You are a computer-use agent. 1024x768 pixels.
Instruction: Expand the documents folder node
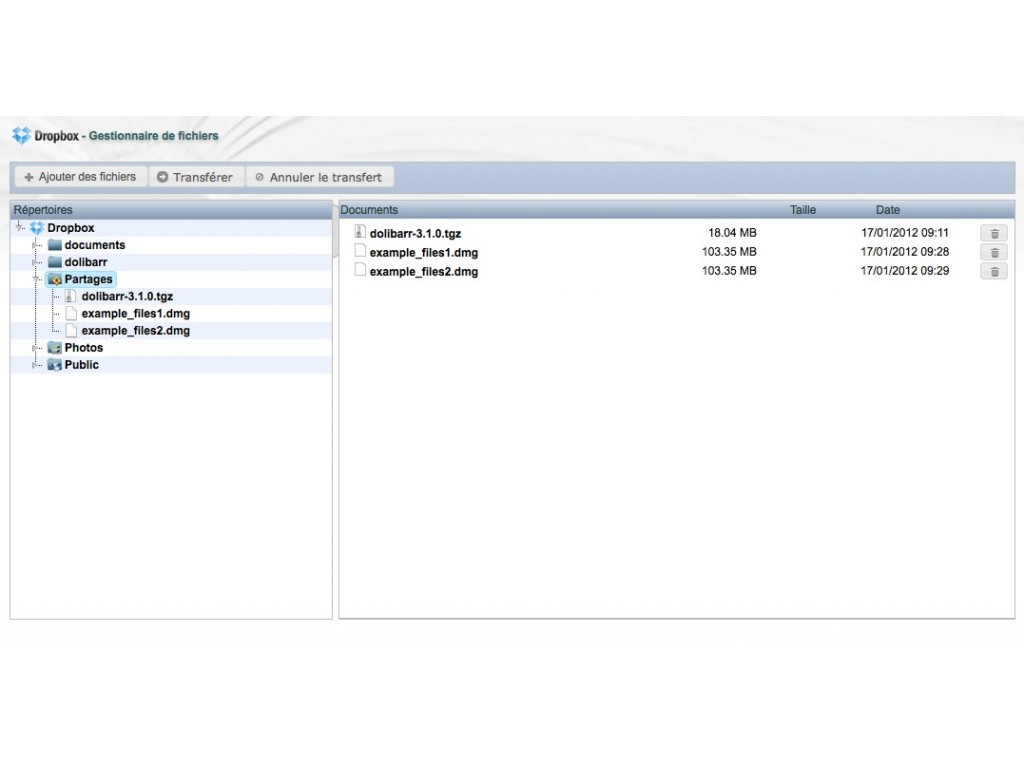(37, 245)
